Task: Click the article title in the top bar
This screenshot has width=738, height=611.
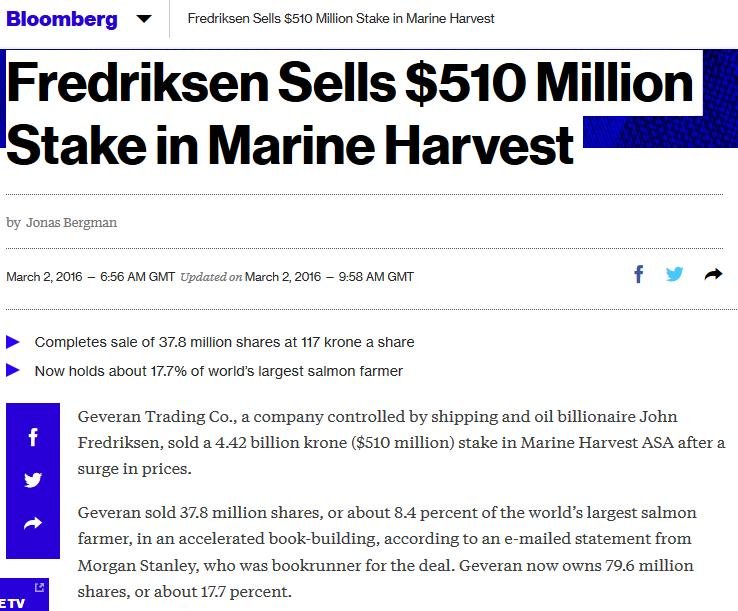Action: [341, 19]
